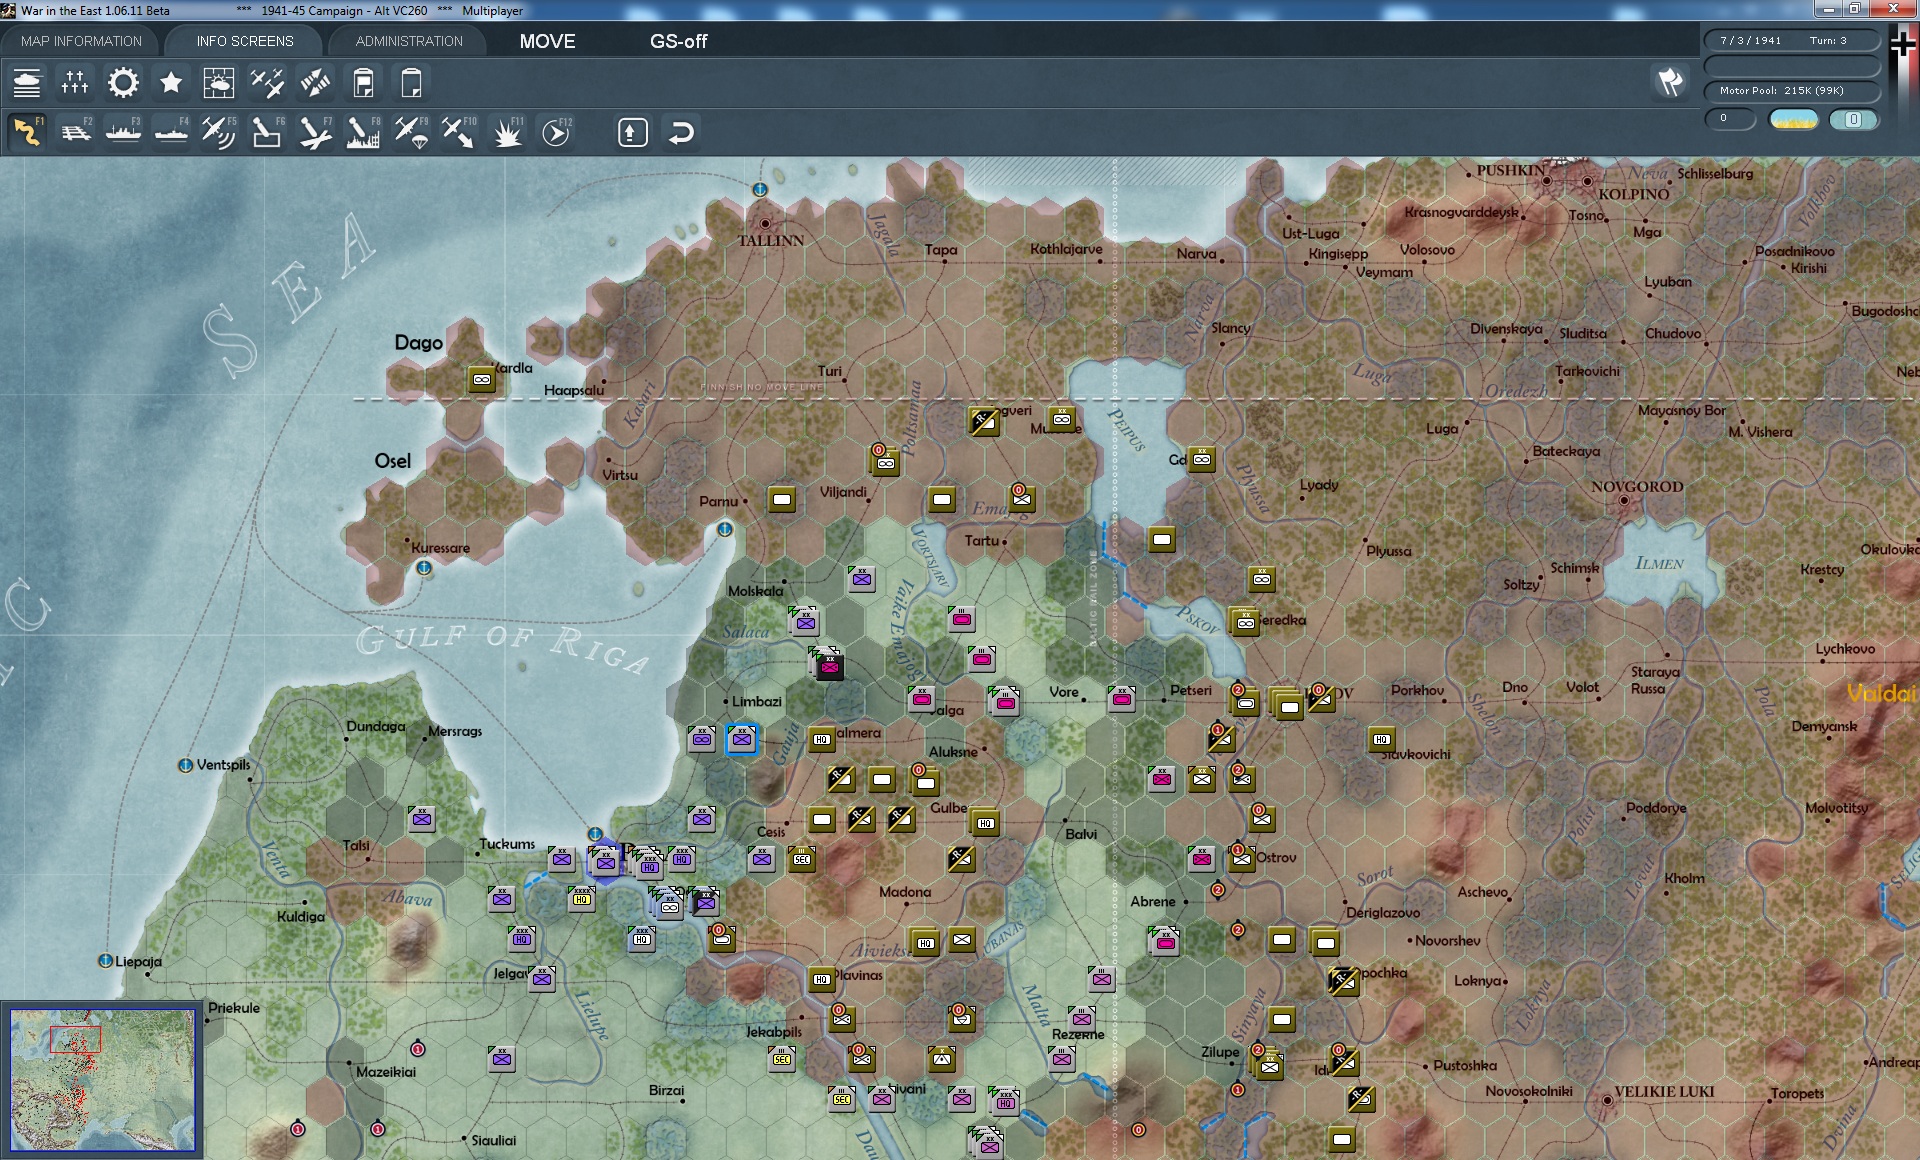Select the F1 Move mode icon
The height and width of the screenshot is (1160, 1920).
pos(27,132)
